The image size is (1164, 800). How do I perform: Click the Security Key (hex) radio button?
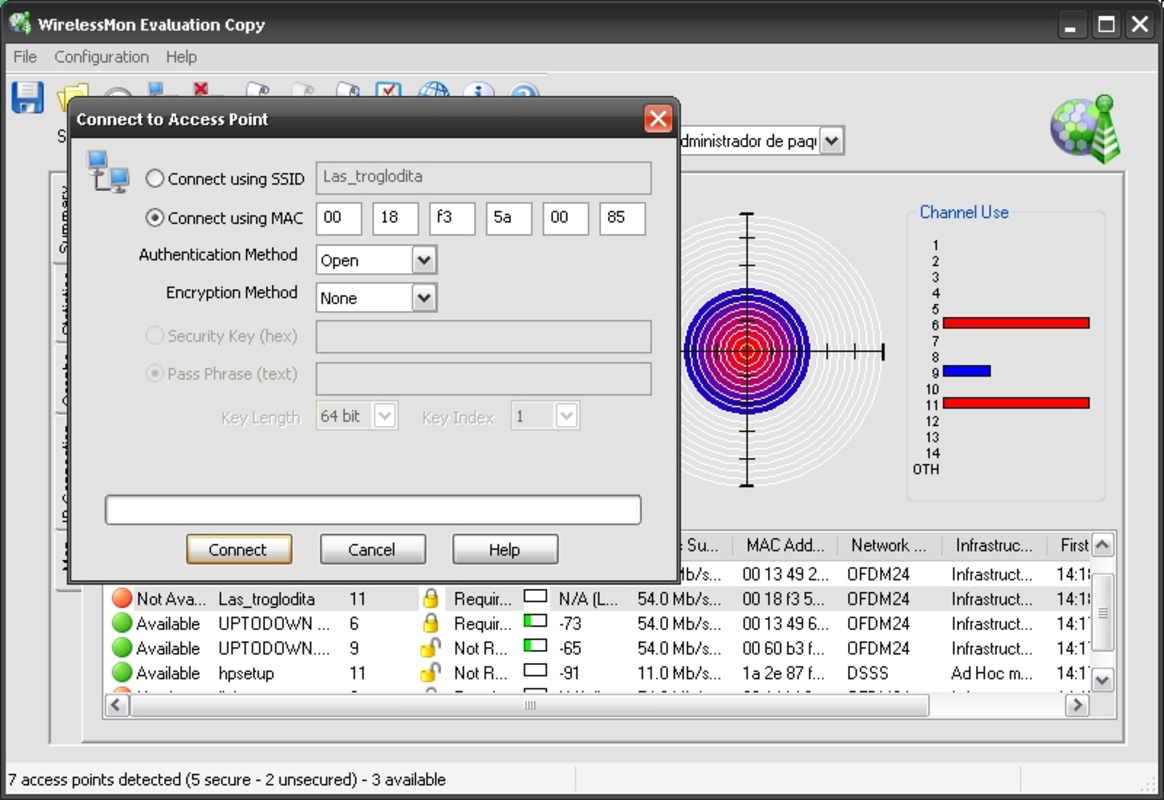(154, 335)
